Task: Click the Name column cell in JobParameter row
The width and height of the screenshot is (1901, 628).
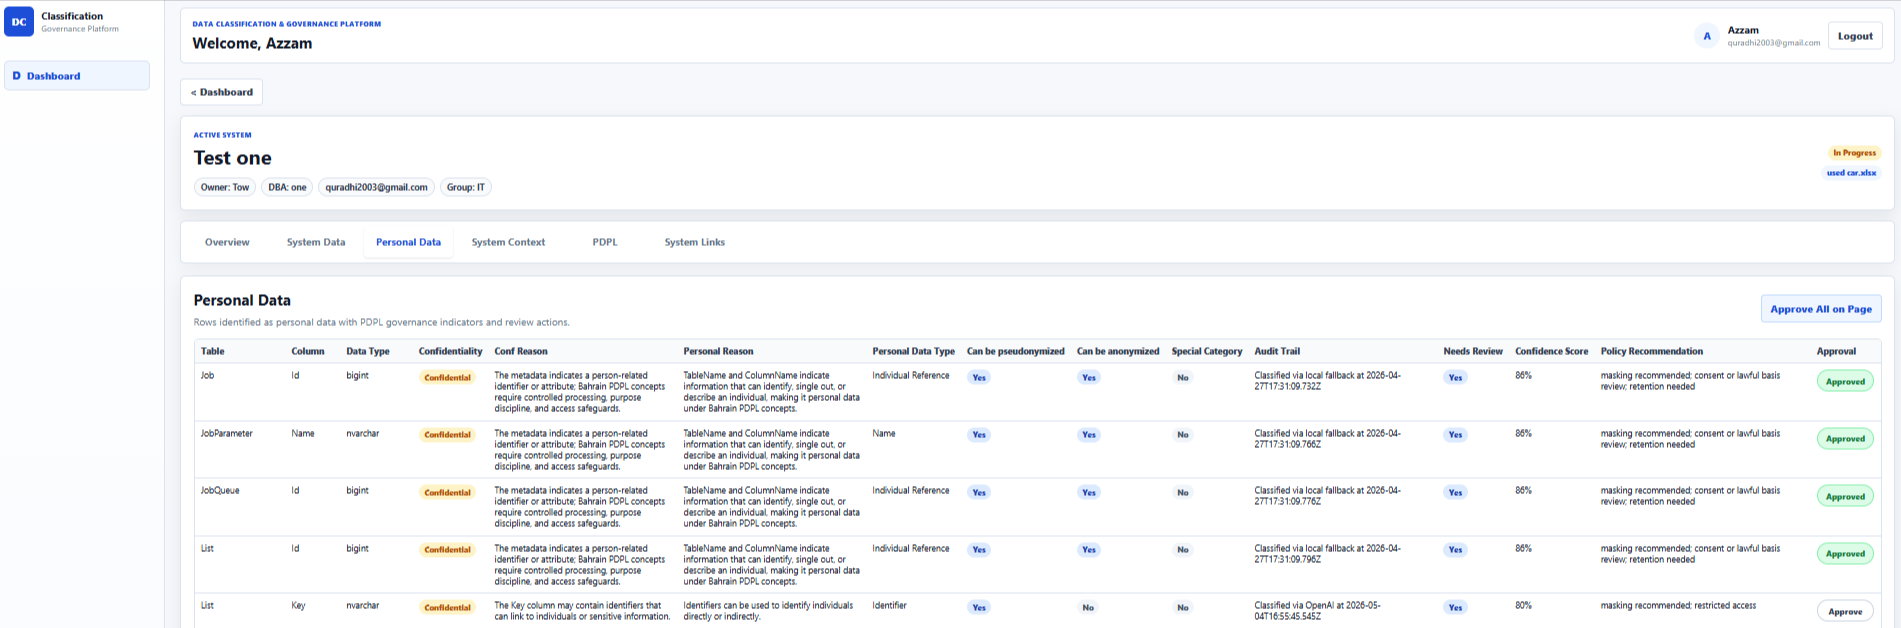Action: tap(303, 434)
